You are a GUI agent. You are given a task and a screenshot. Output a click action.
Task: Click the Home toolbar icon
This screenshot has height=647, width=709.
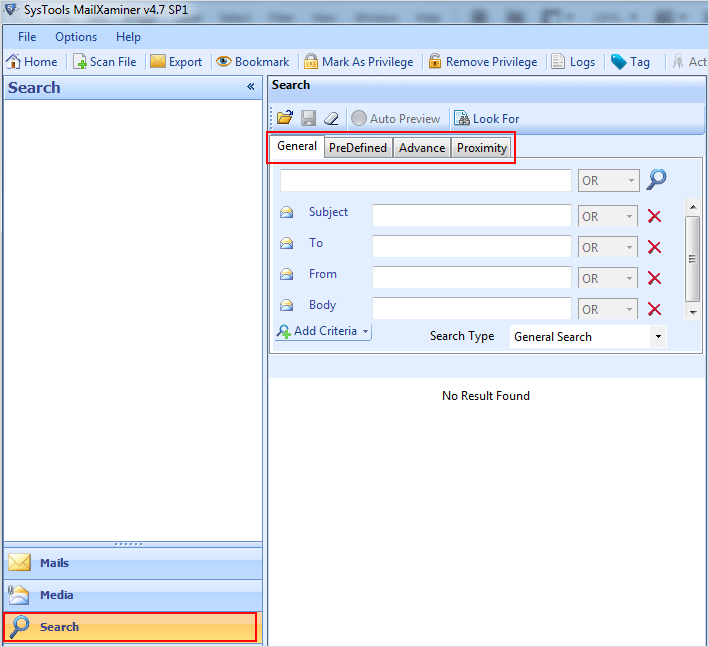pos(13,61)
